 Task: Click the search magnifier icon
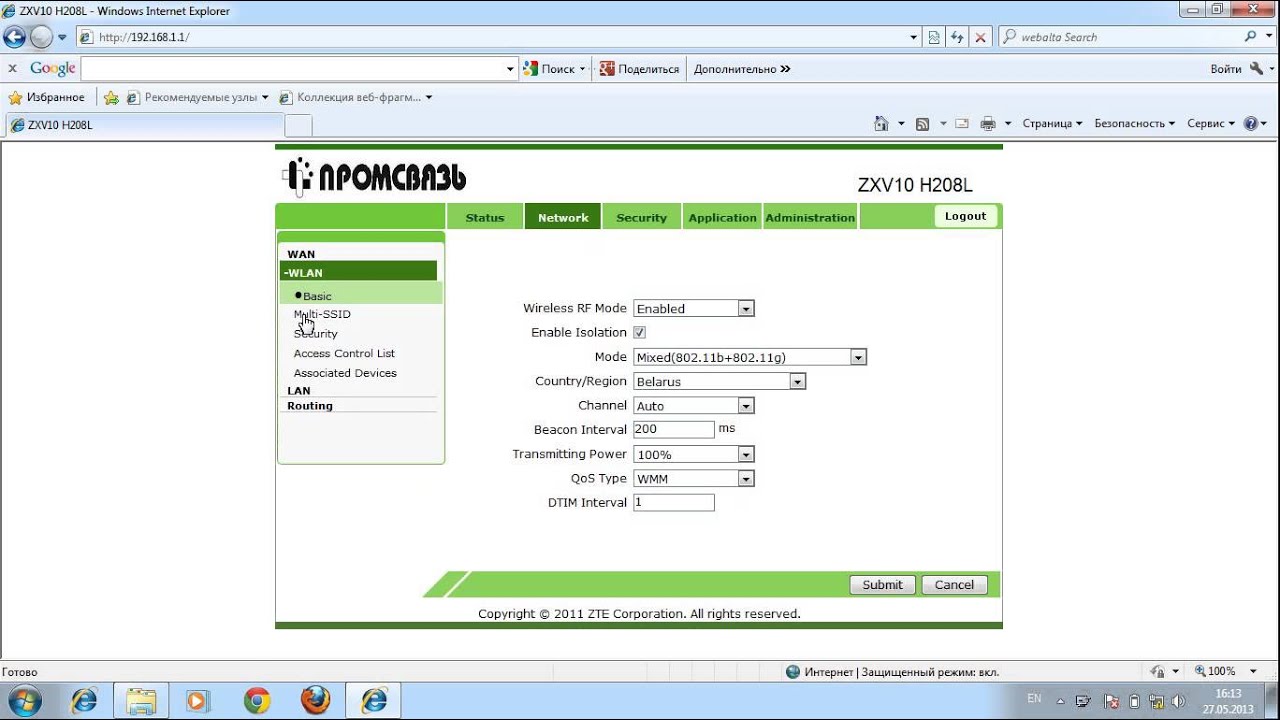[1251, 36]
